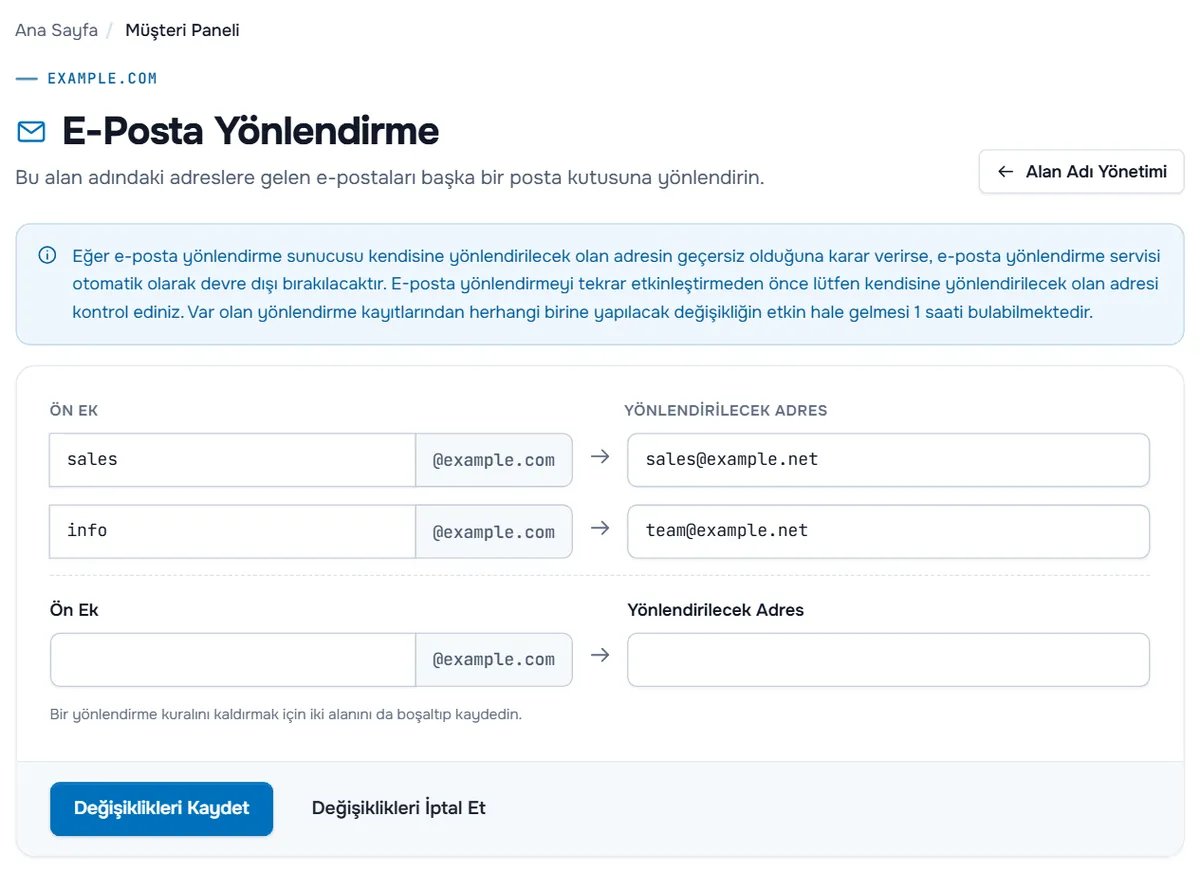
Task: Go to the Ana Sayfa breadcrumb
Action: point(56,30)
